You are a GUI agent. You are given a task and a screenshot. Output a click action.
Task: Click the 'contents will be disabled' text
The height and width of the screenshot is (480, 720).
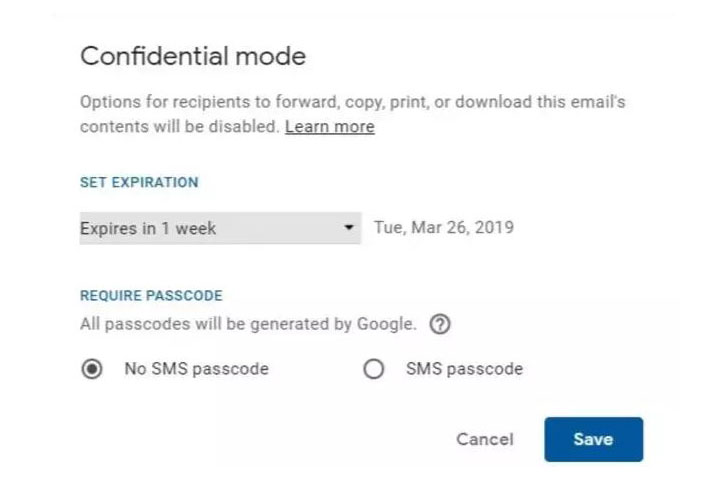pos(180,127)
